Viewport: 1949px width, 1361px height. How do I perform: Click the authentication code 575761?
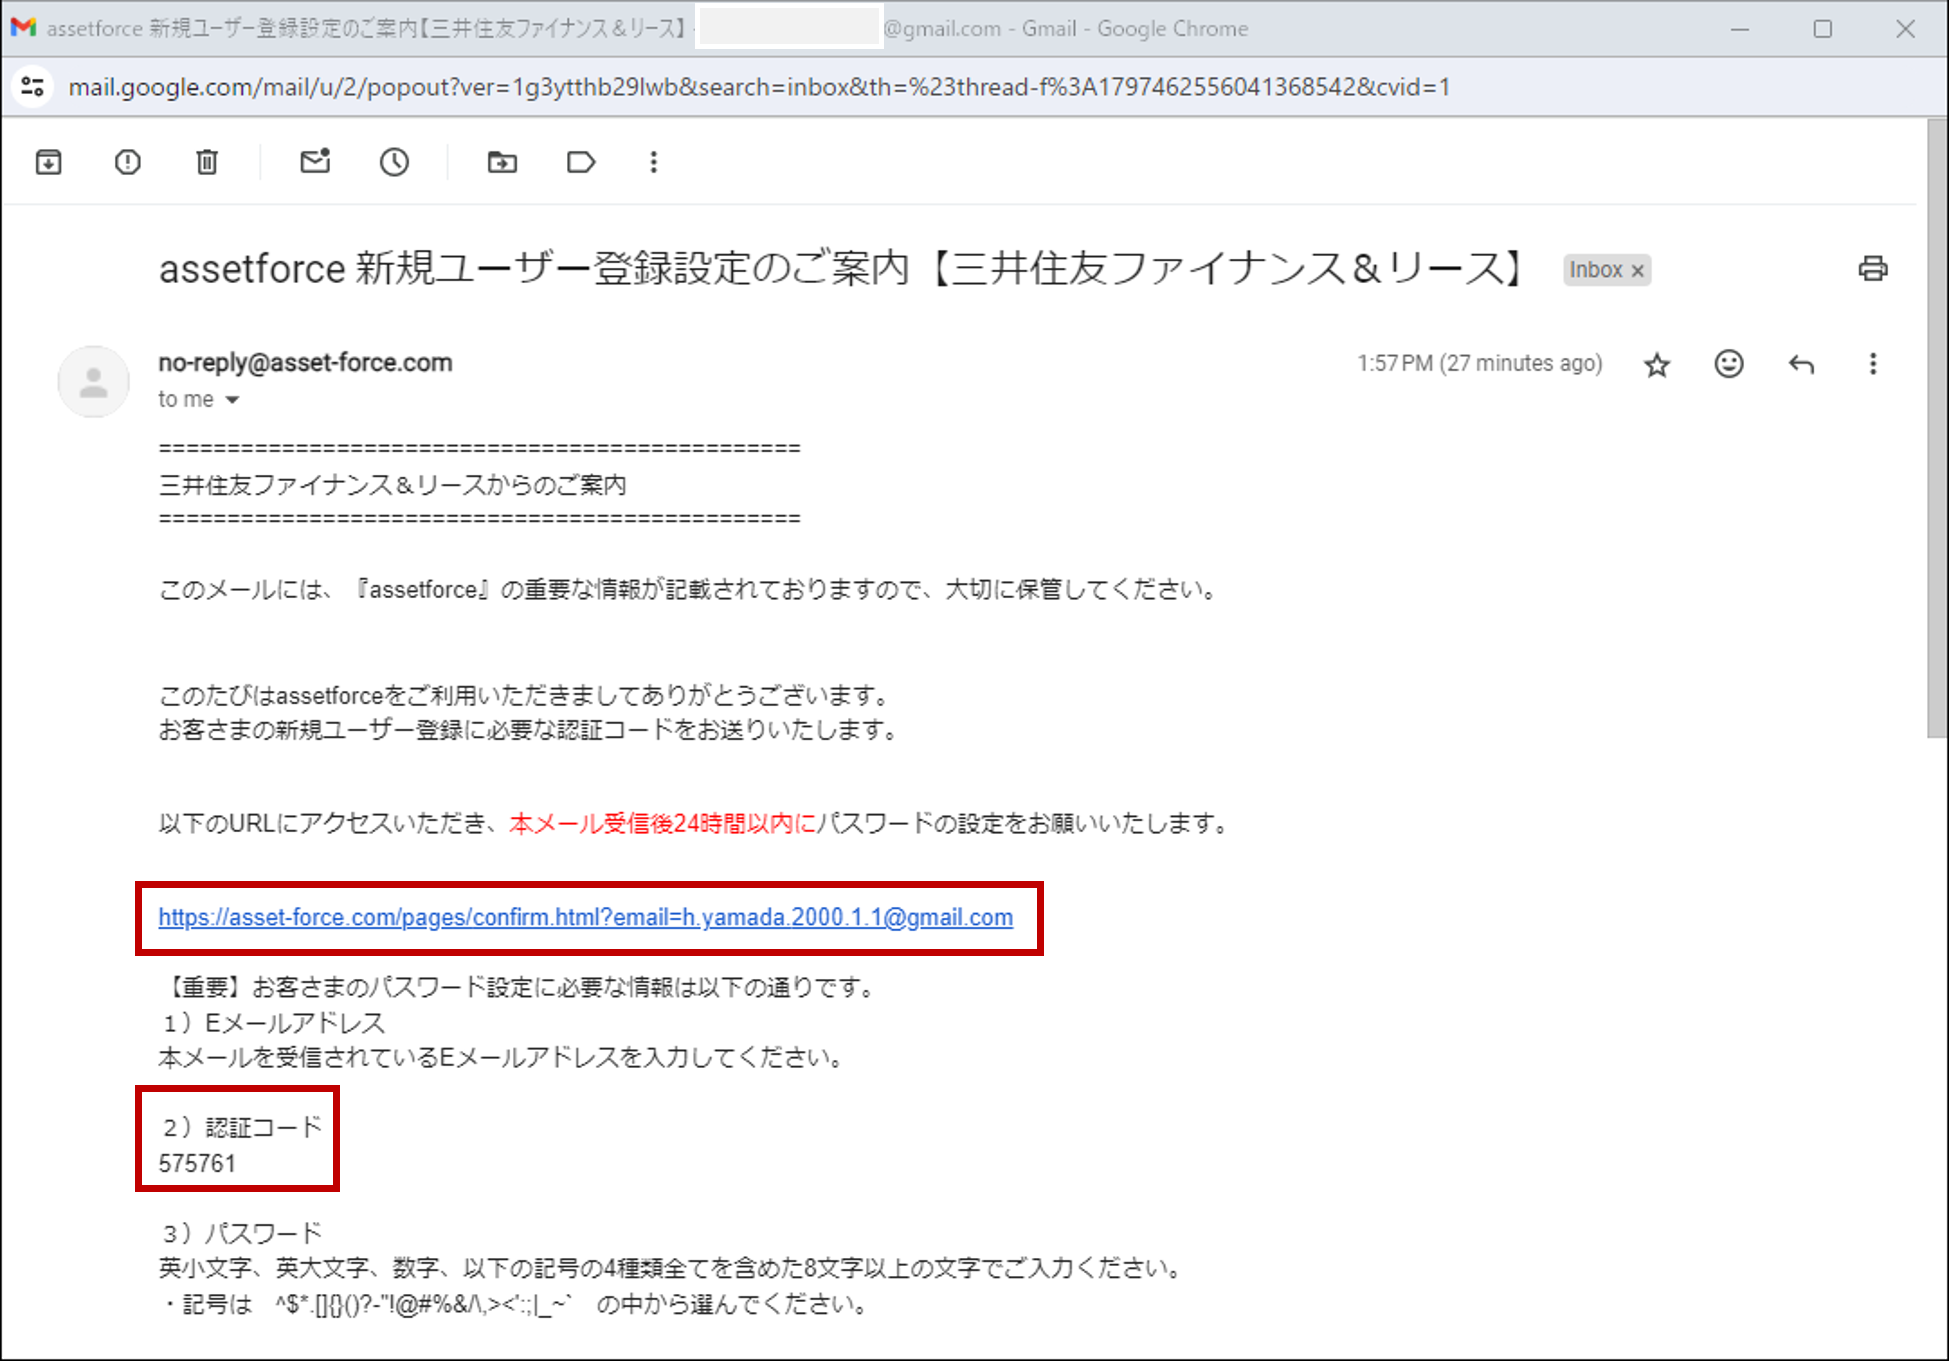tap(197, 1164)
